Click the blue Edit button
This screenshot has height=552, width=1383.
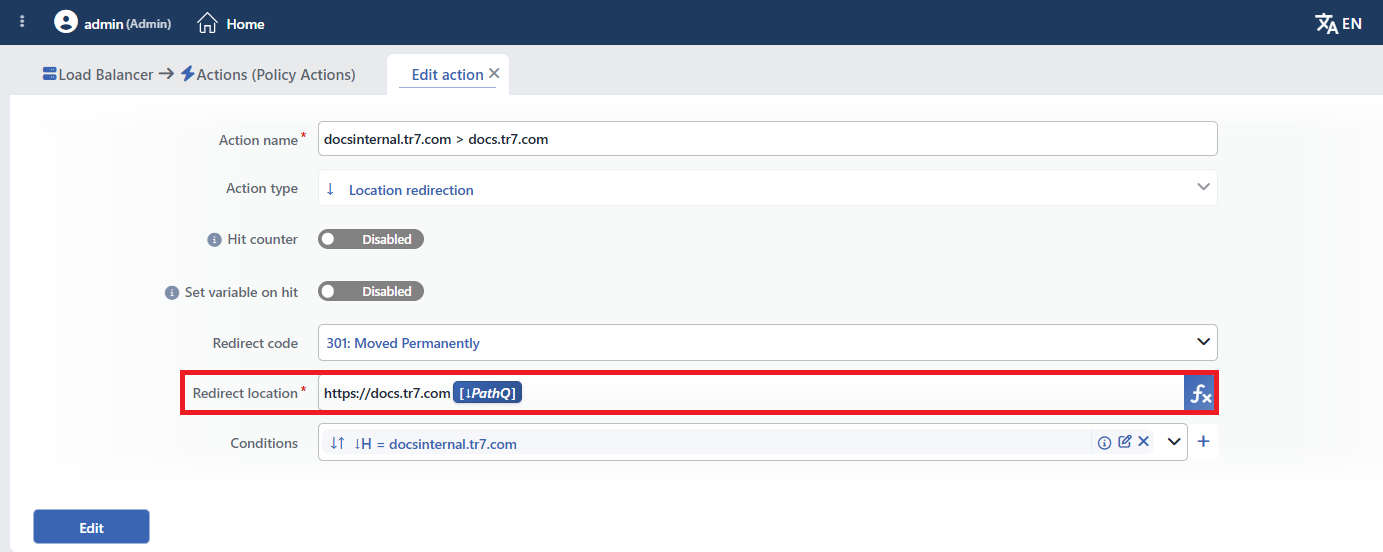click(x=91, y=527)
